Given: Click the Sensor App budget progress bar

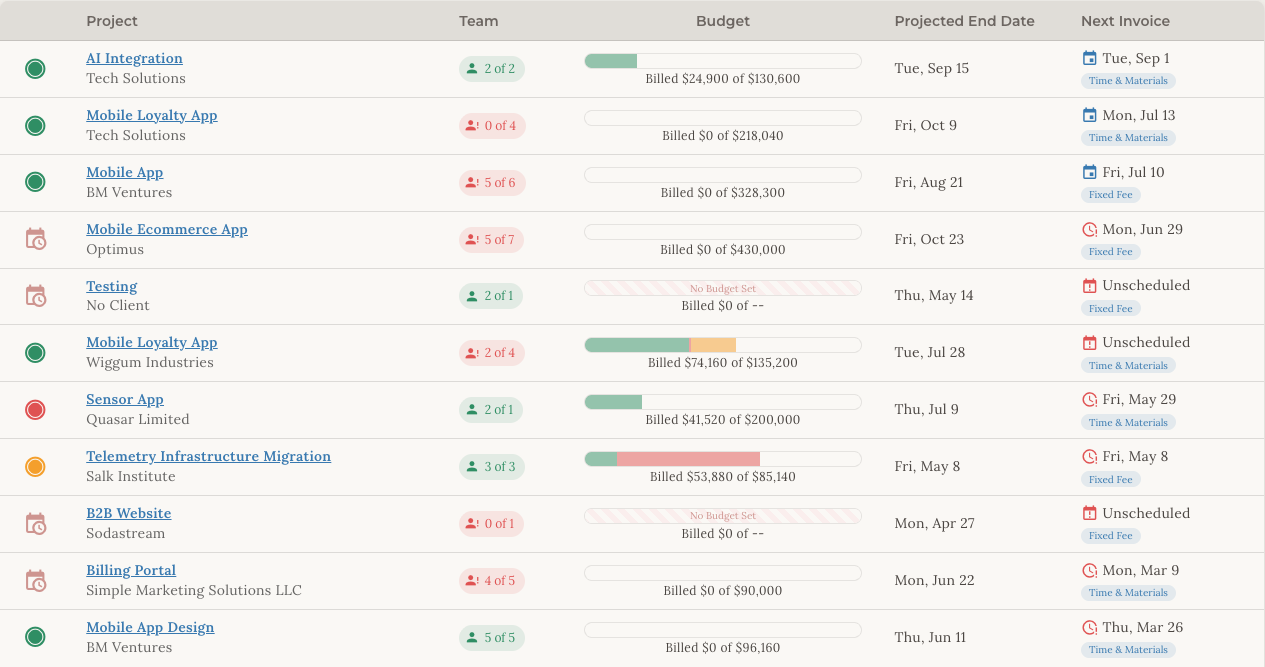Looking at the screenshot, I should point(723,402).
